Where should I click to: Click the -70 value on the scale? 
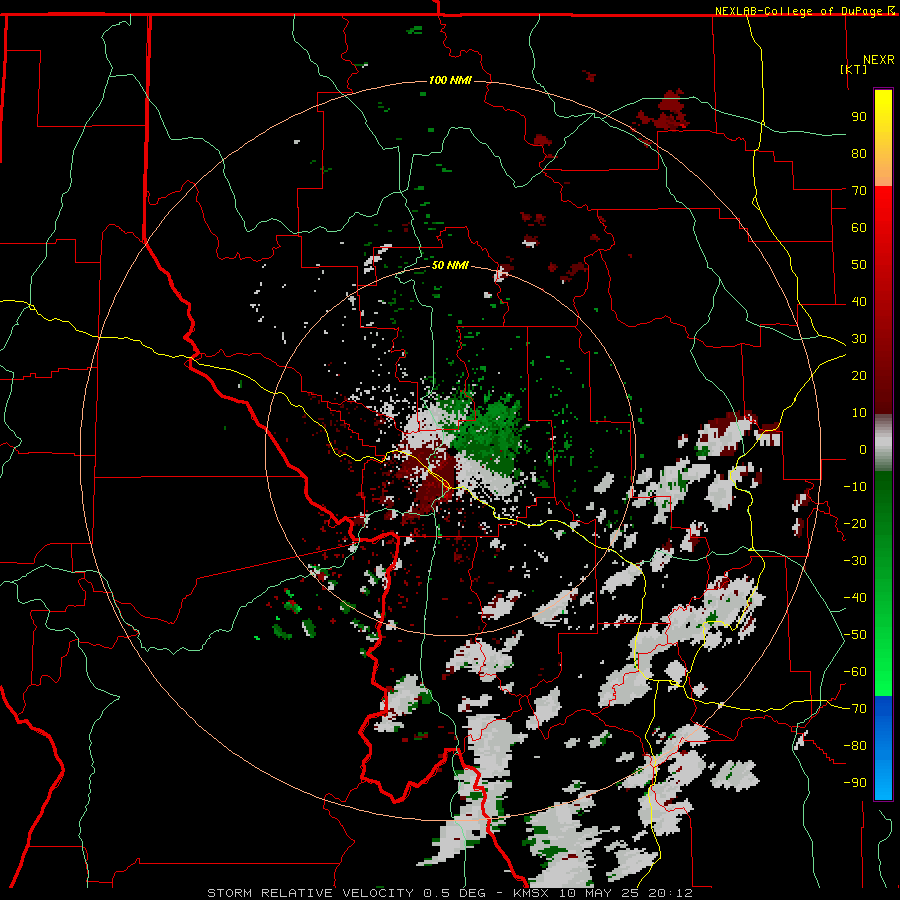point(855,709)
